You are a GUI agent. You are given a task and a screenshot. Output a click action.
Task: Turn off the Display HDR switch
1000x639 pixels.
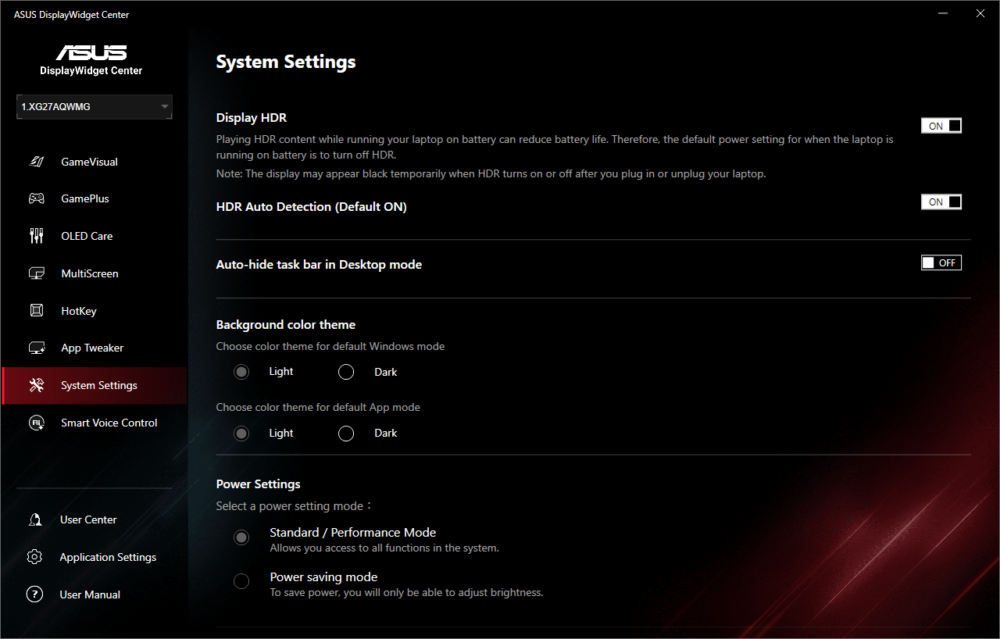[940, 126]
